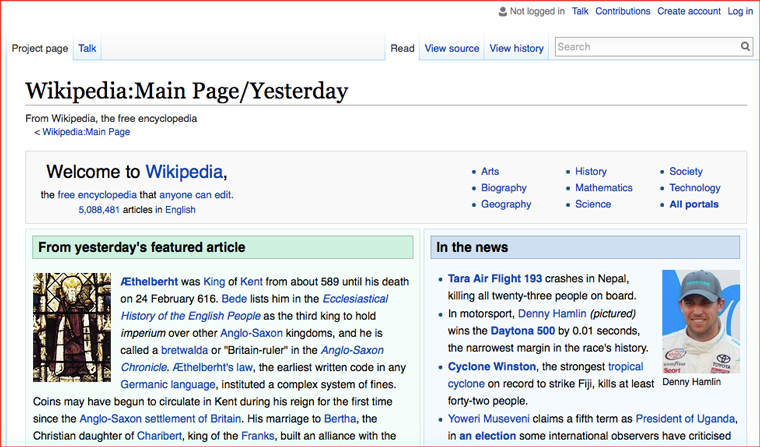The image size is (760, 447).
Task: Open the Talk link in top bar
Action: click(x=580, y=11)
